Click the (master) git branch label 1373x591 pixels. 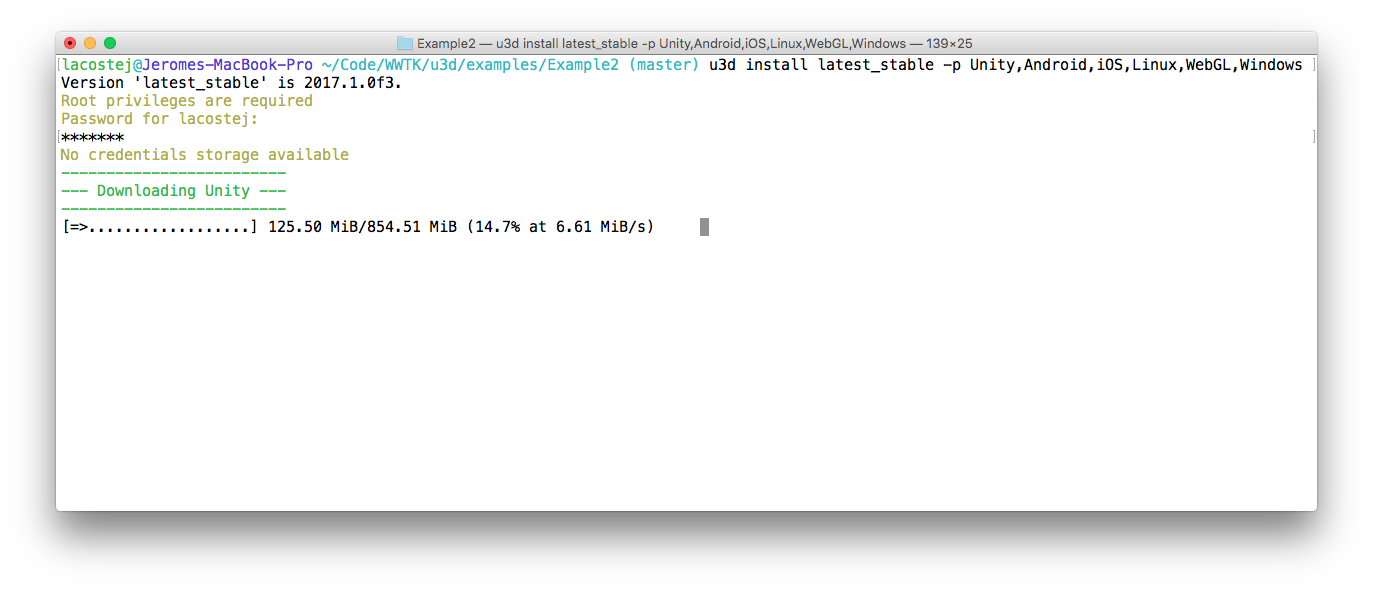coord(664,65)
